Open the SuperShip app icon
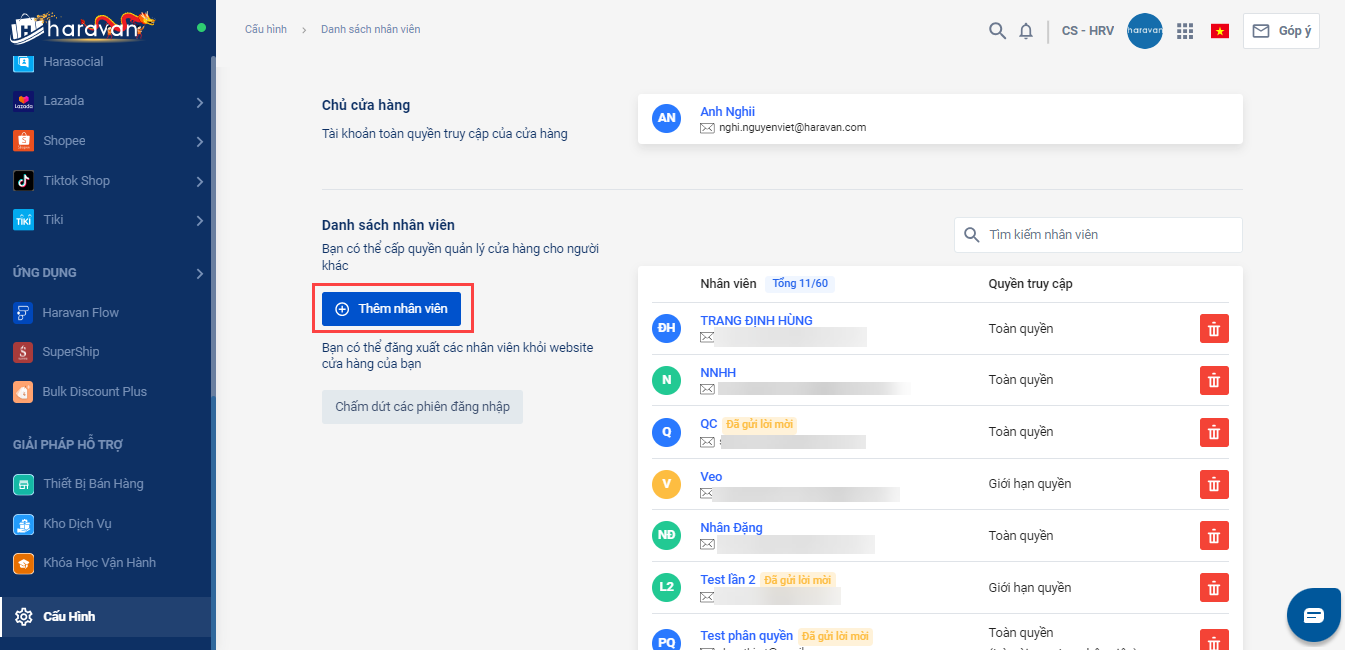 23,352
